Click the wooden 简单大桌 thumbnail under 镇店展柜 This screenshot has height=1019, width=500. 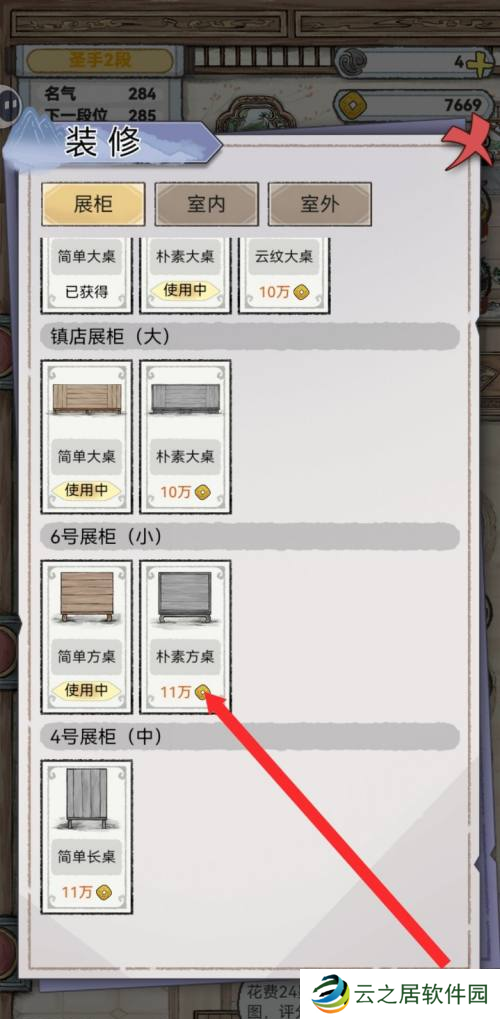[x=86, y=398]
